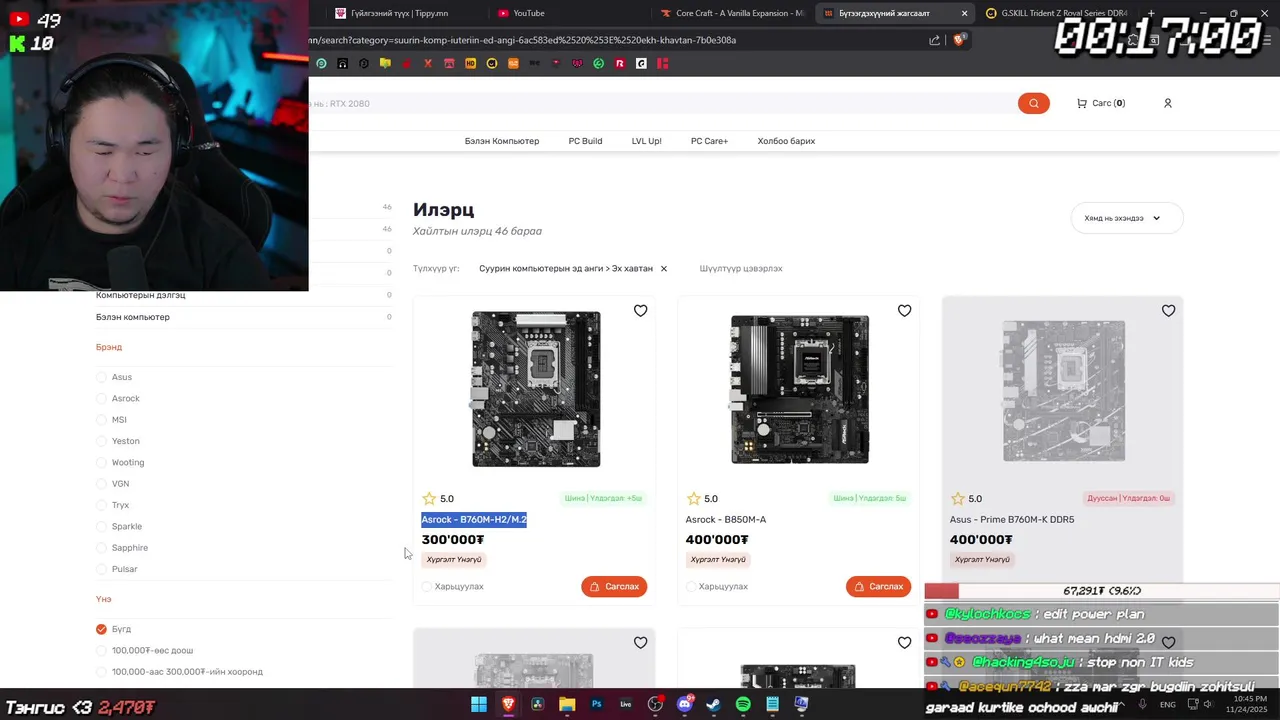Add Asrock B850M-A to wishlist heart
The height and width of the screenshot is (720, 1280).
point(904,311)
